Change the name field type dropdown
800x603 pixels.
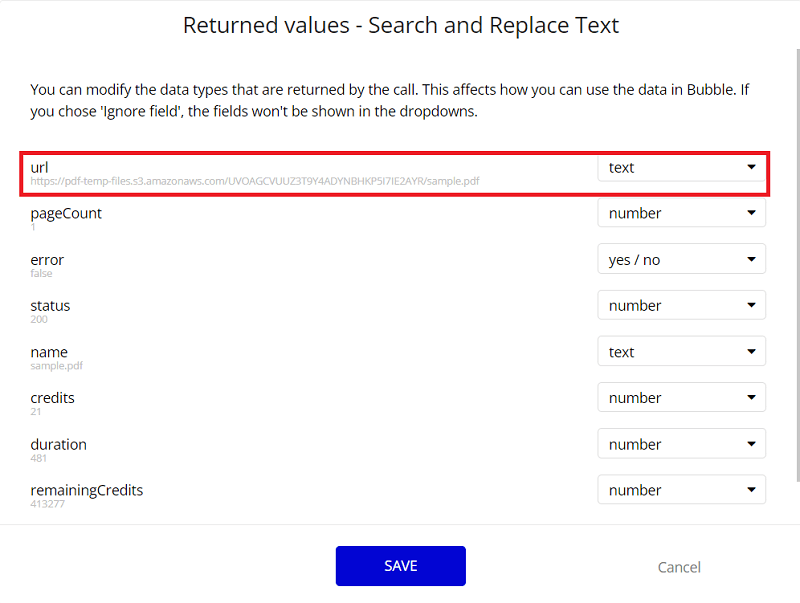(x=681, y=352)
